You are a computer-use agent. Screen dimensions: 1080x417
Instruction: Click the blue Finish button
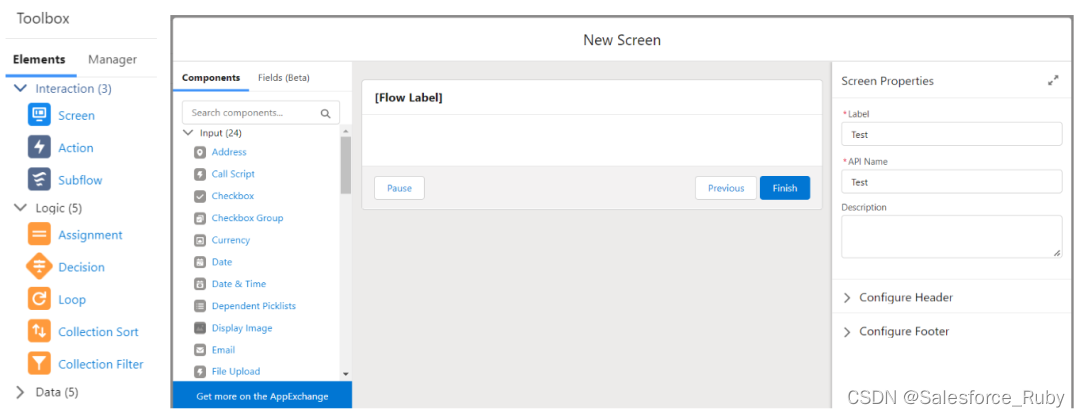pos(785,188)
